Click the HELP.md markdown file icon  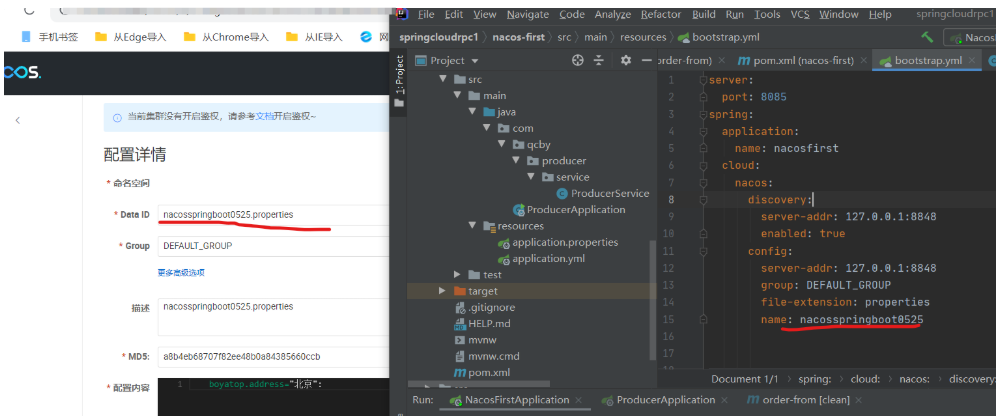(460, 323)
